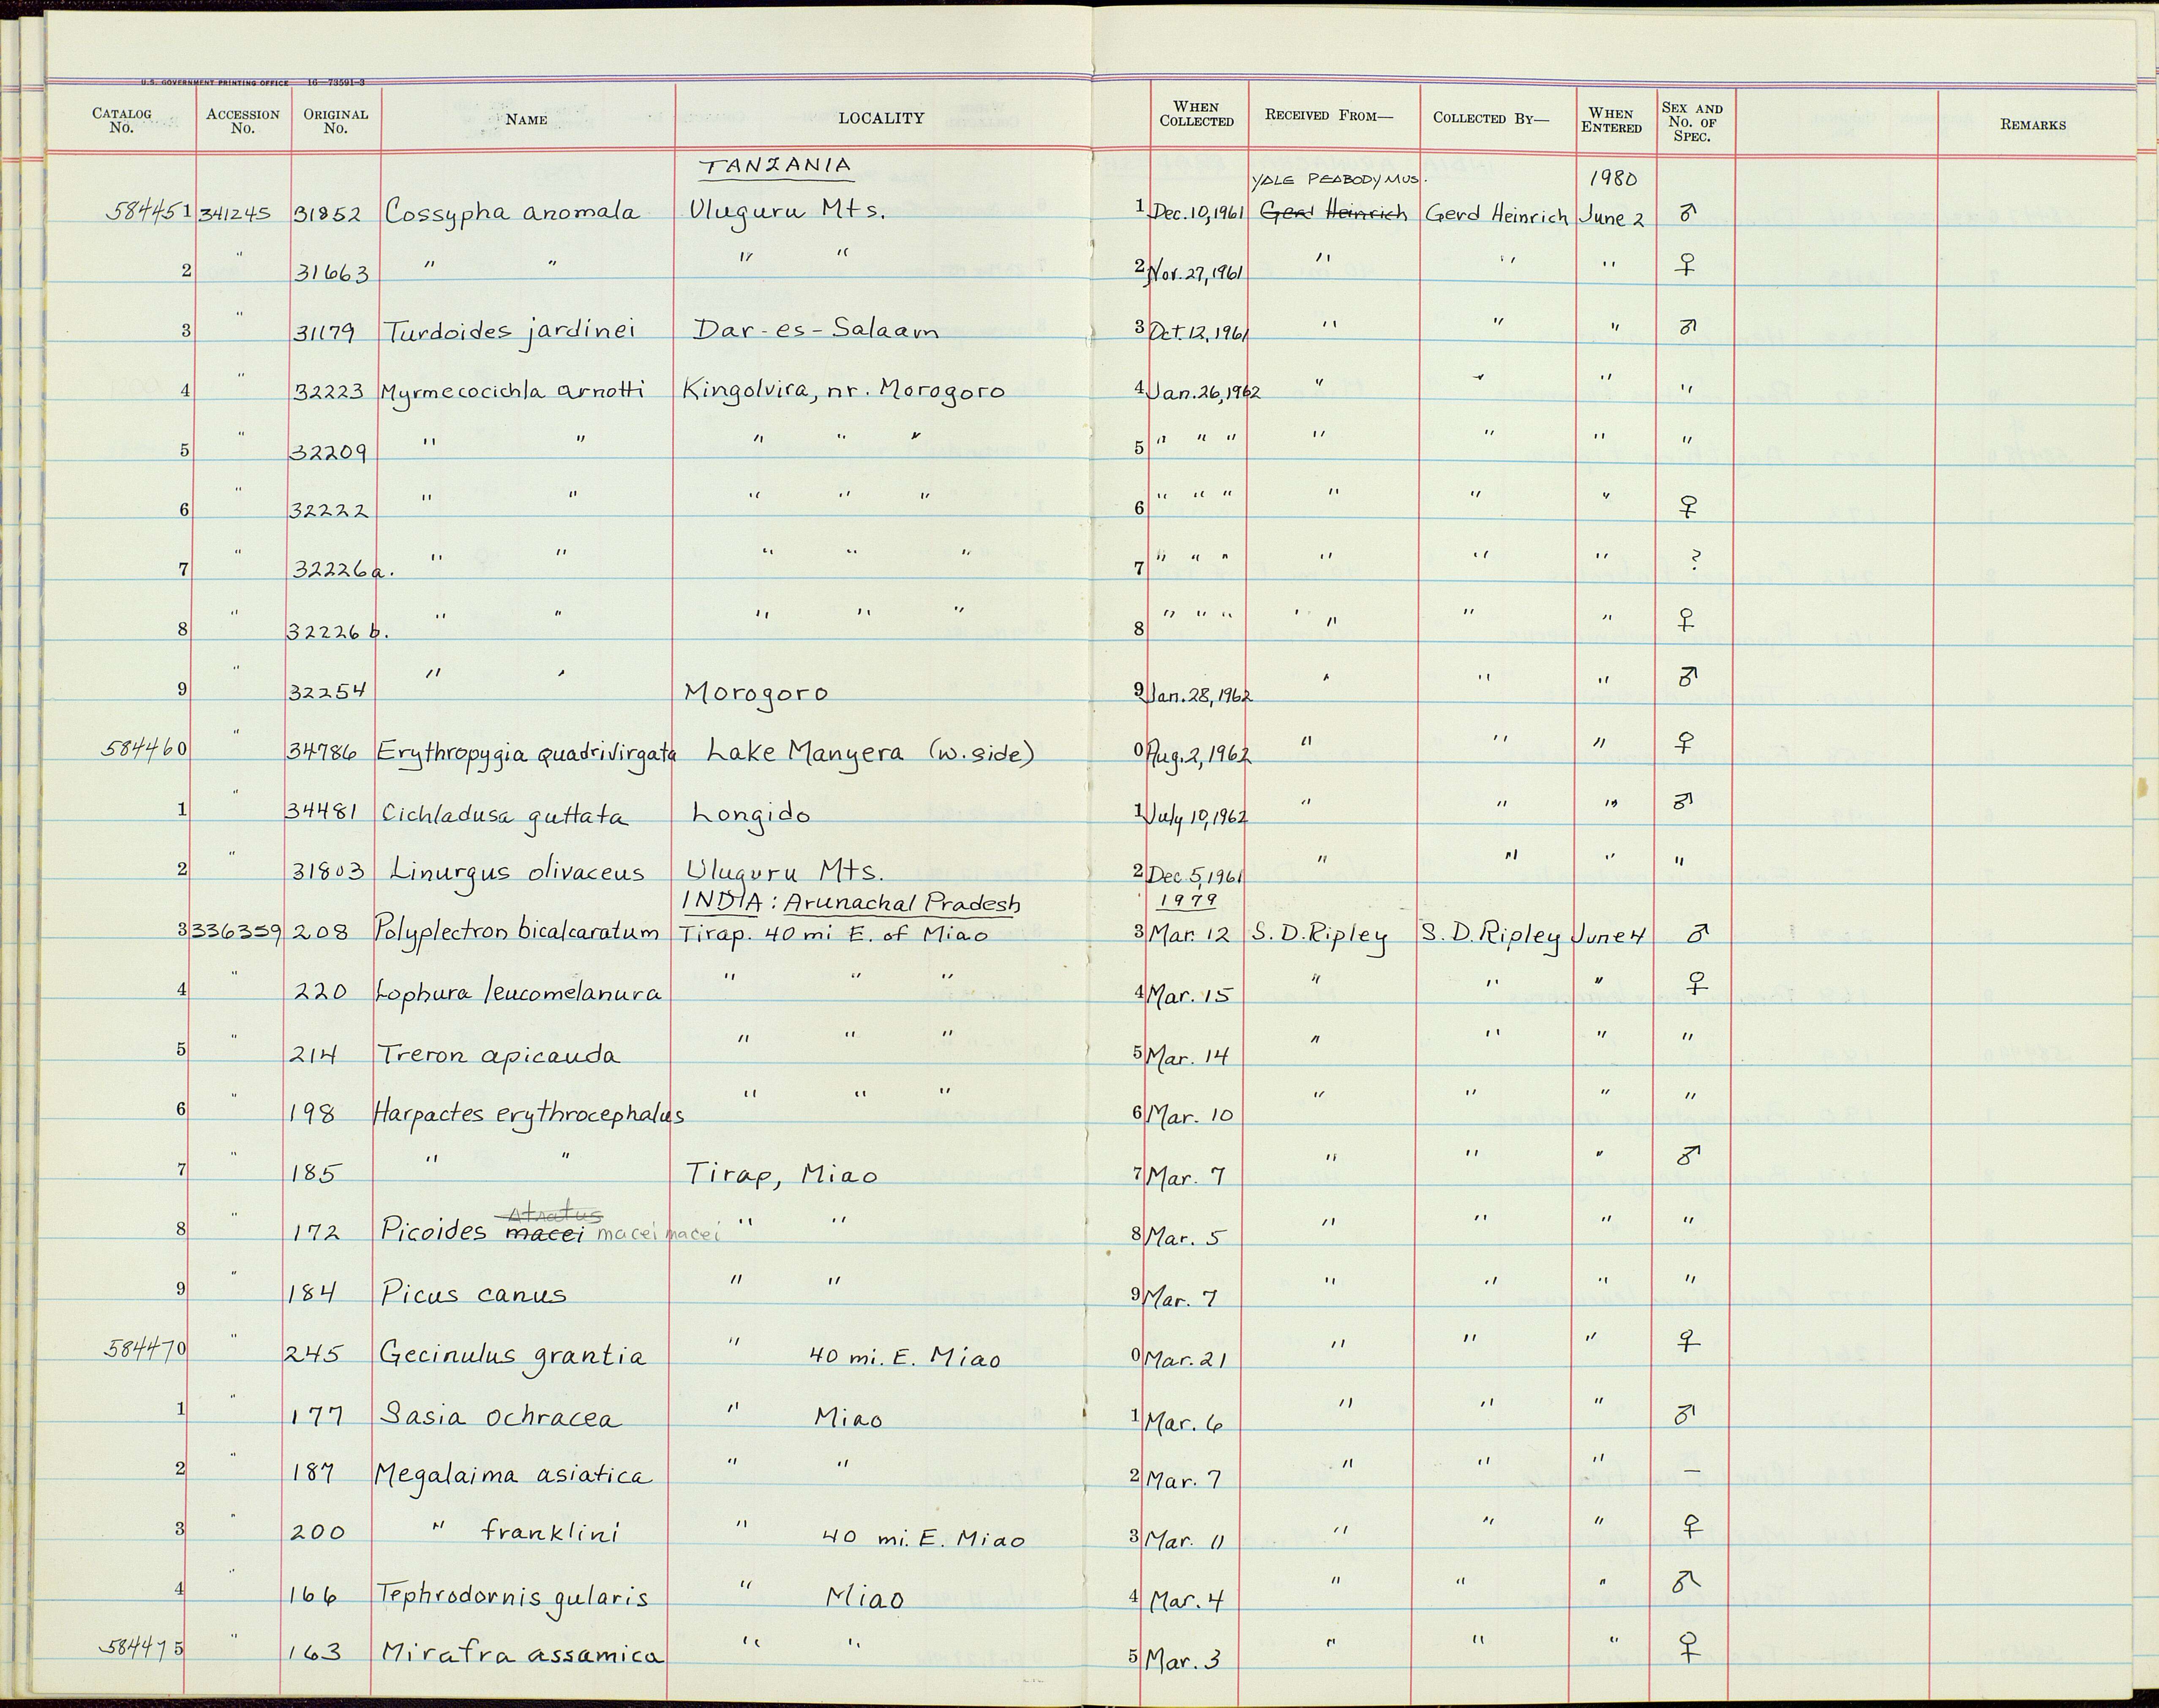The width and height of the screenshot is (2159, 1708).
Task: Click the 'franklini' name entry
Action: pyautogui.click(x=550, y=1531)
